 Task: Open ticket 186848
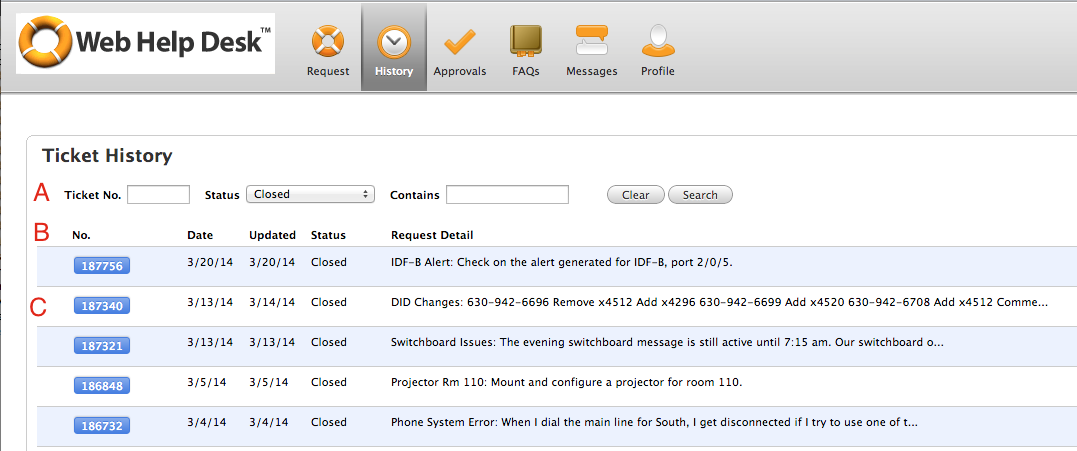click(101, 385)
